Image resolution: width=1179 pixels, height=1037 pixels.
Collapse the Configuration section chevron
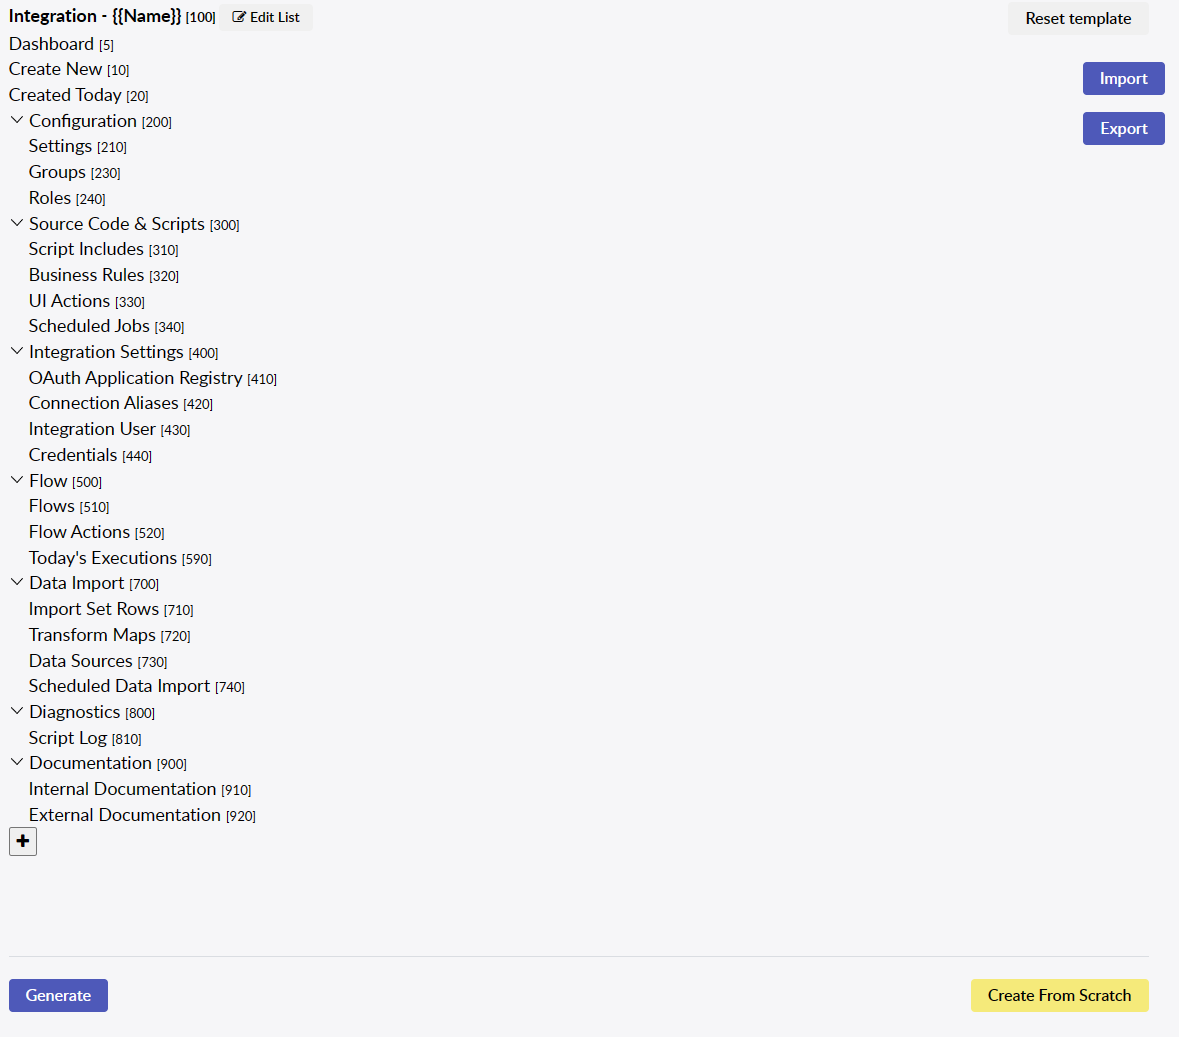click(x=17, y=121)
